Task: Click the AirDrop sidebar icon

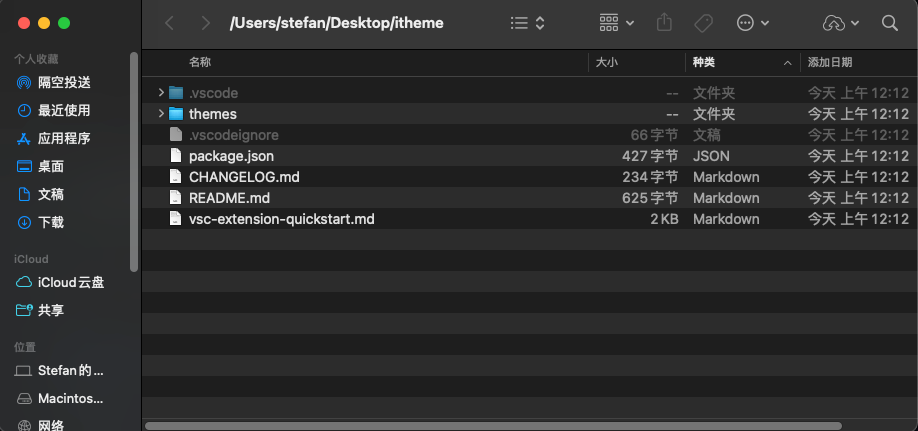Action: (24, 83)
